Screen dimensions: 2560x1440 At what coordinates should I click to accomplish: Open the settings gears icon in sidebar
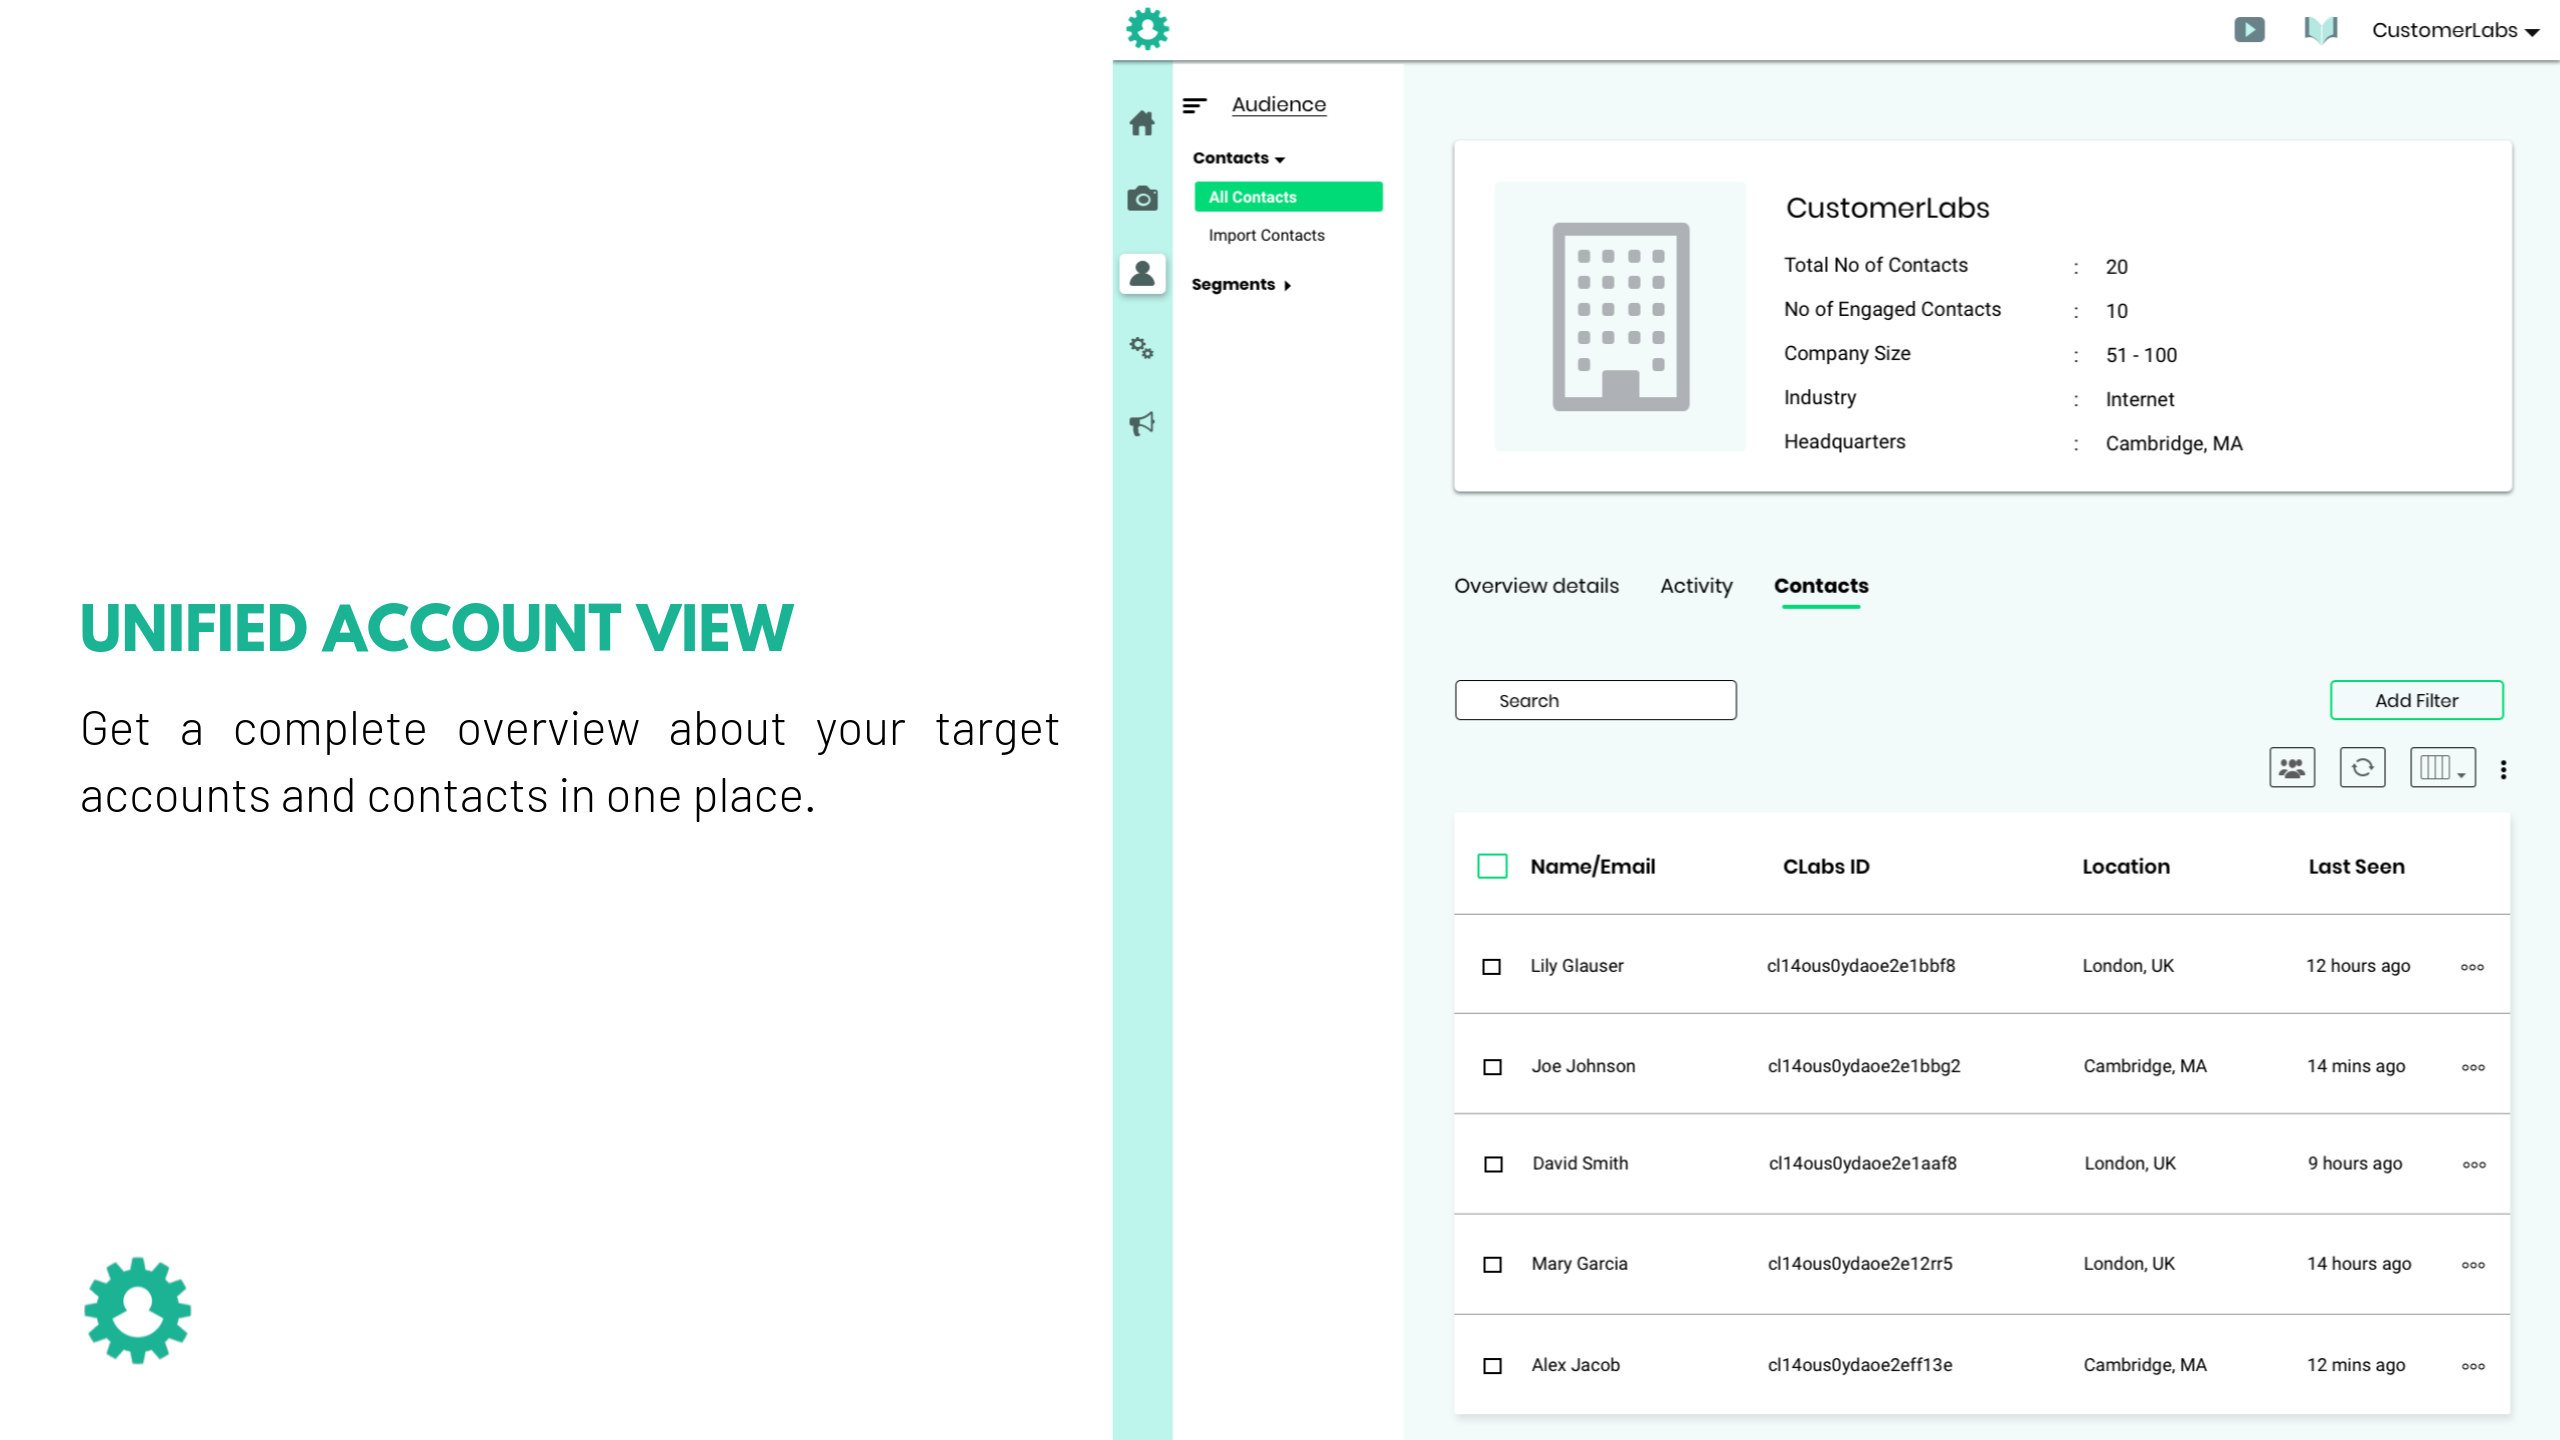pos(1142,348)
